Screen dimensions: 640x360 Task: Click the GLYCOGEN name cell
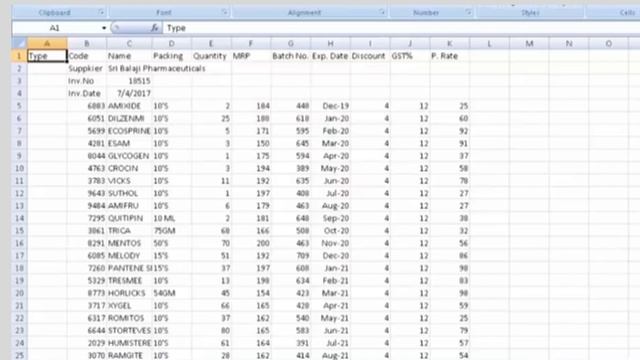(129, 156)
